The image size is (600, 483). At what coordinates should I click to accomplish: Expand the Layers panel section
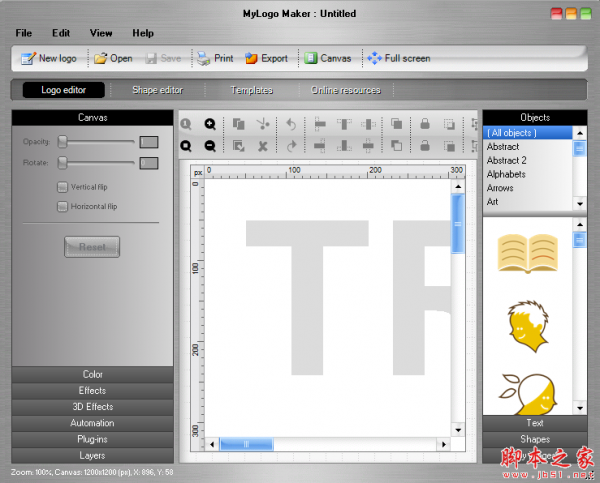(x=92, y=455)
